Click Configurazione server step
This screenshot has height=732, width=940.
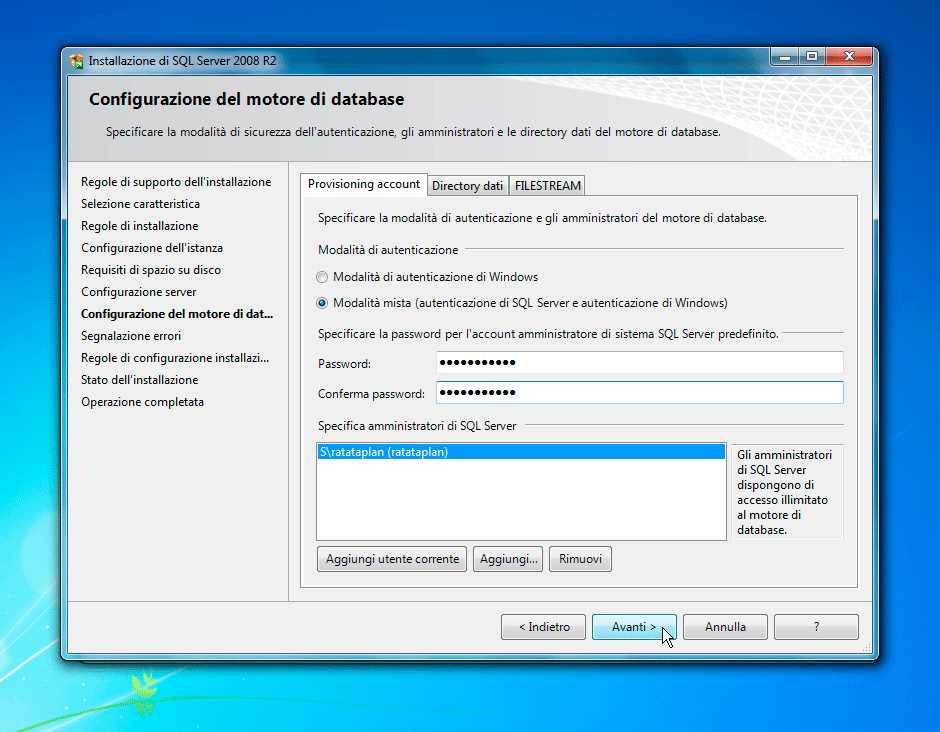(x=138, y=292)
